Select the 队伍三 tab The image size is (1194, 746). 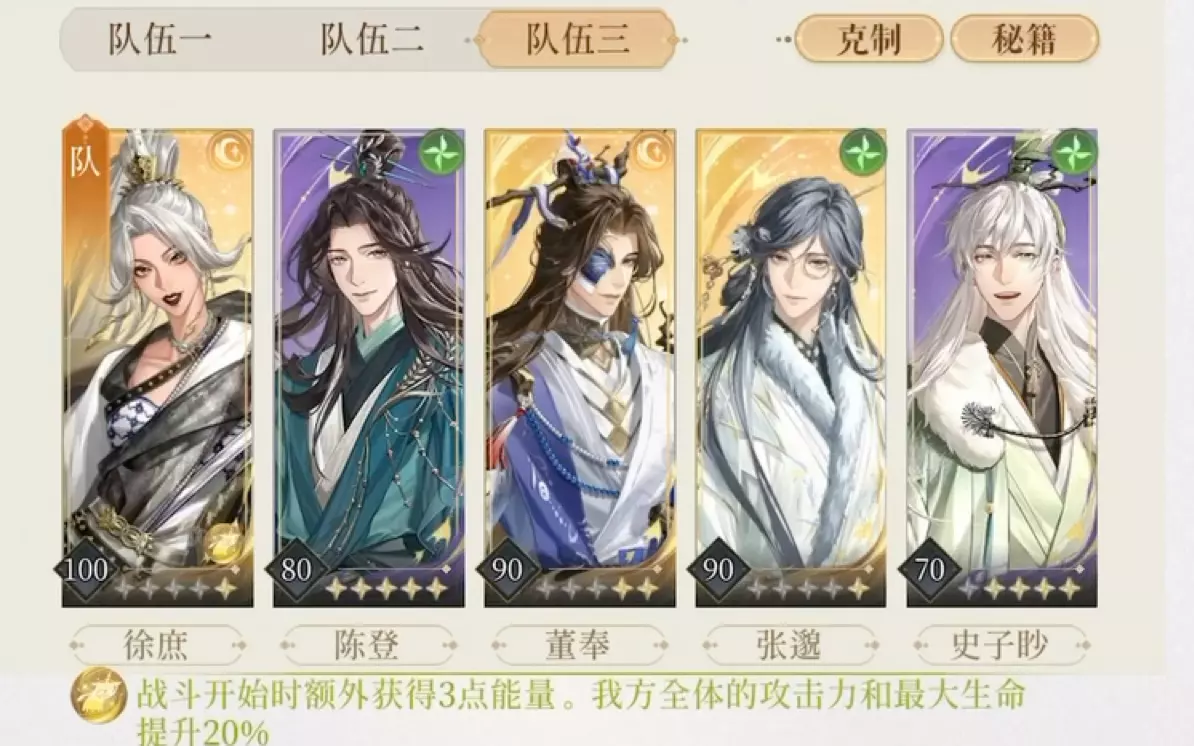(x=576, y=40)
